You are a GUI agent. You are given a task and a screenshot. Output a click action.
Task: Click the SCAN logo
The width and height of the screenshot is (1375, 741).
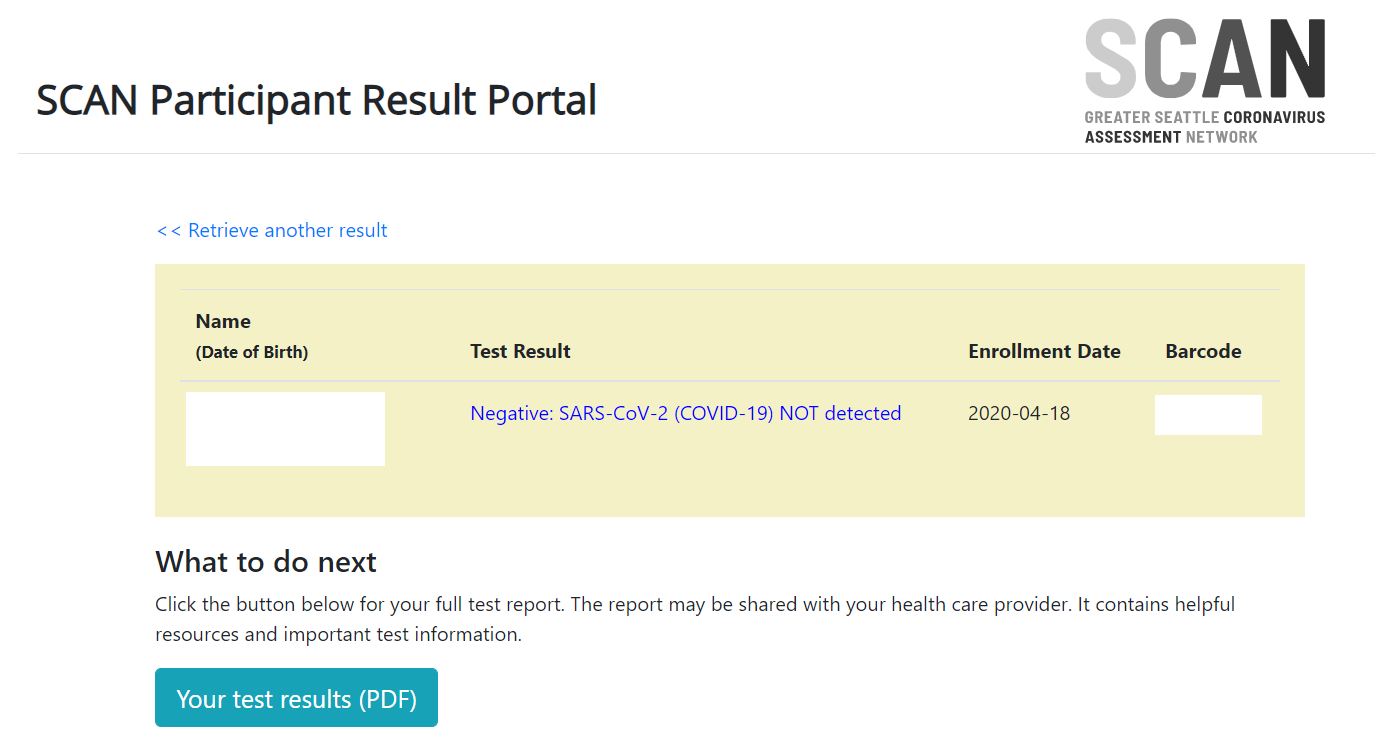pyautogui.click(x=1205, y=82)
